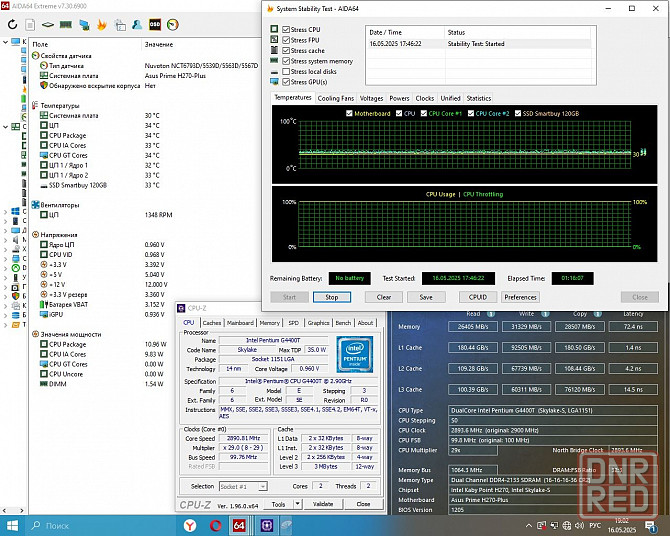670x536 pixels.
Task: Expand the envelope node in AIDA64 tree
Action: point(5,325)
